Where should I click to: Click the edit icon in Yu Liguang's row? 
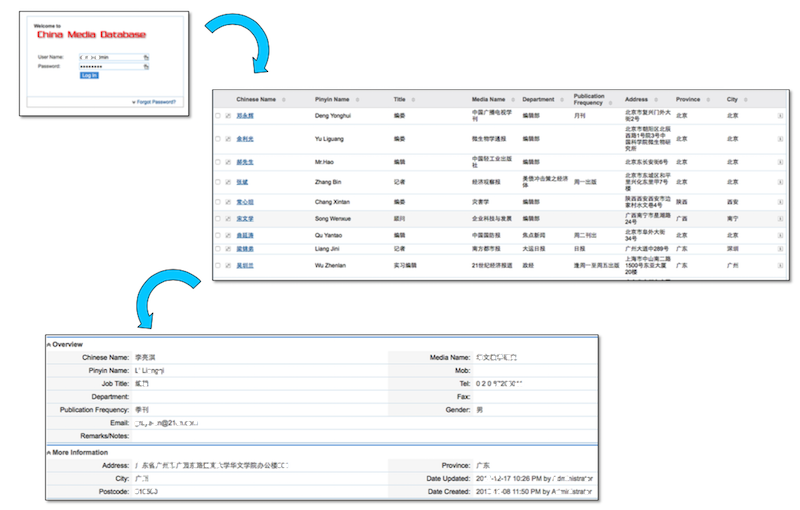(x=228, y=139)
